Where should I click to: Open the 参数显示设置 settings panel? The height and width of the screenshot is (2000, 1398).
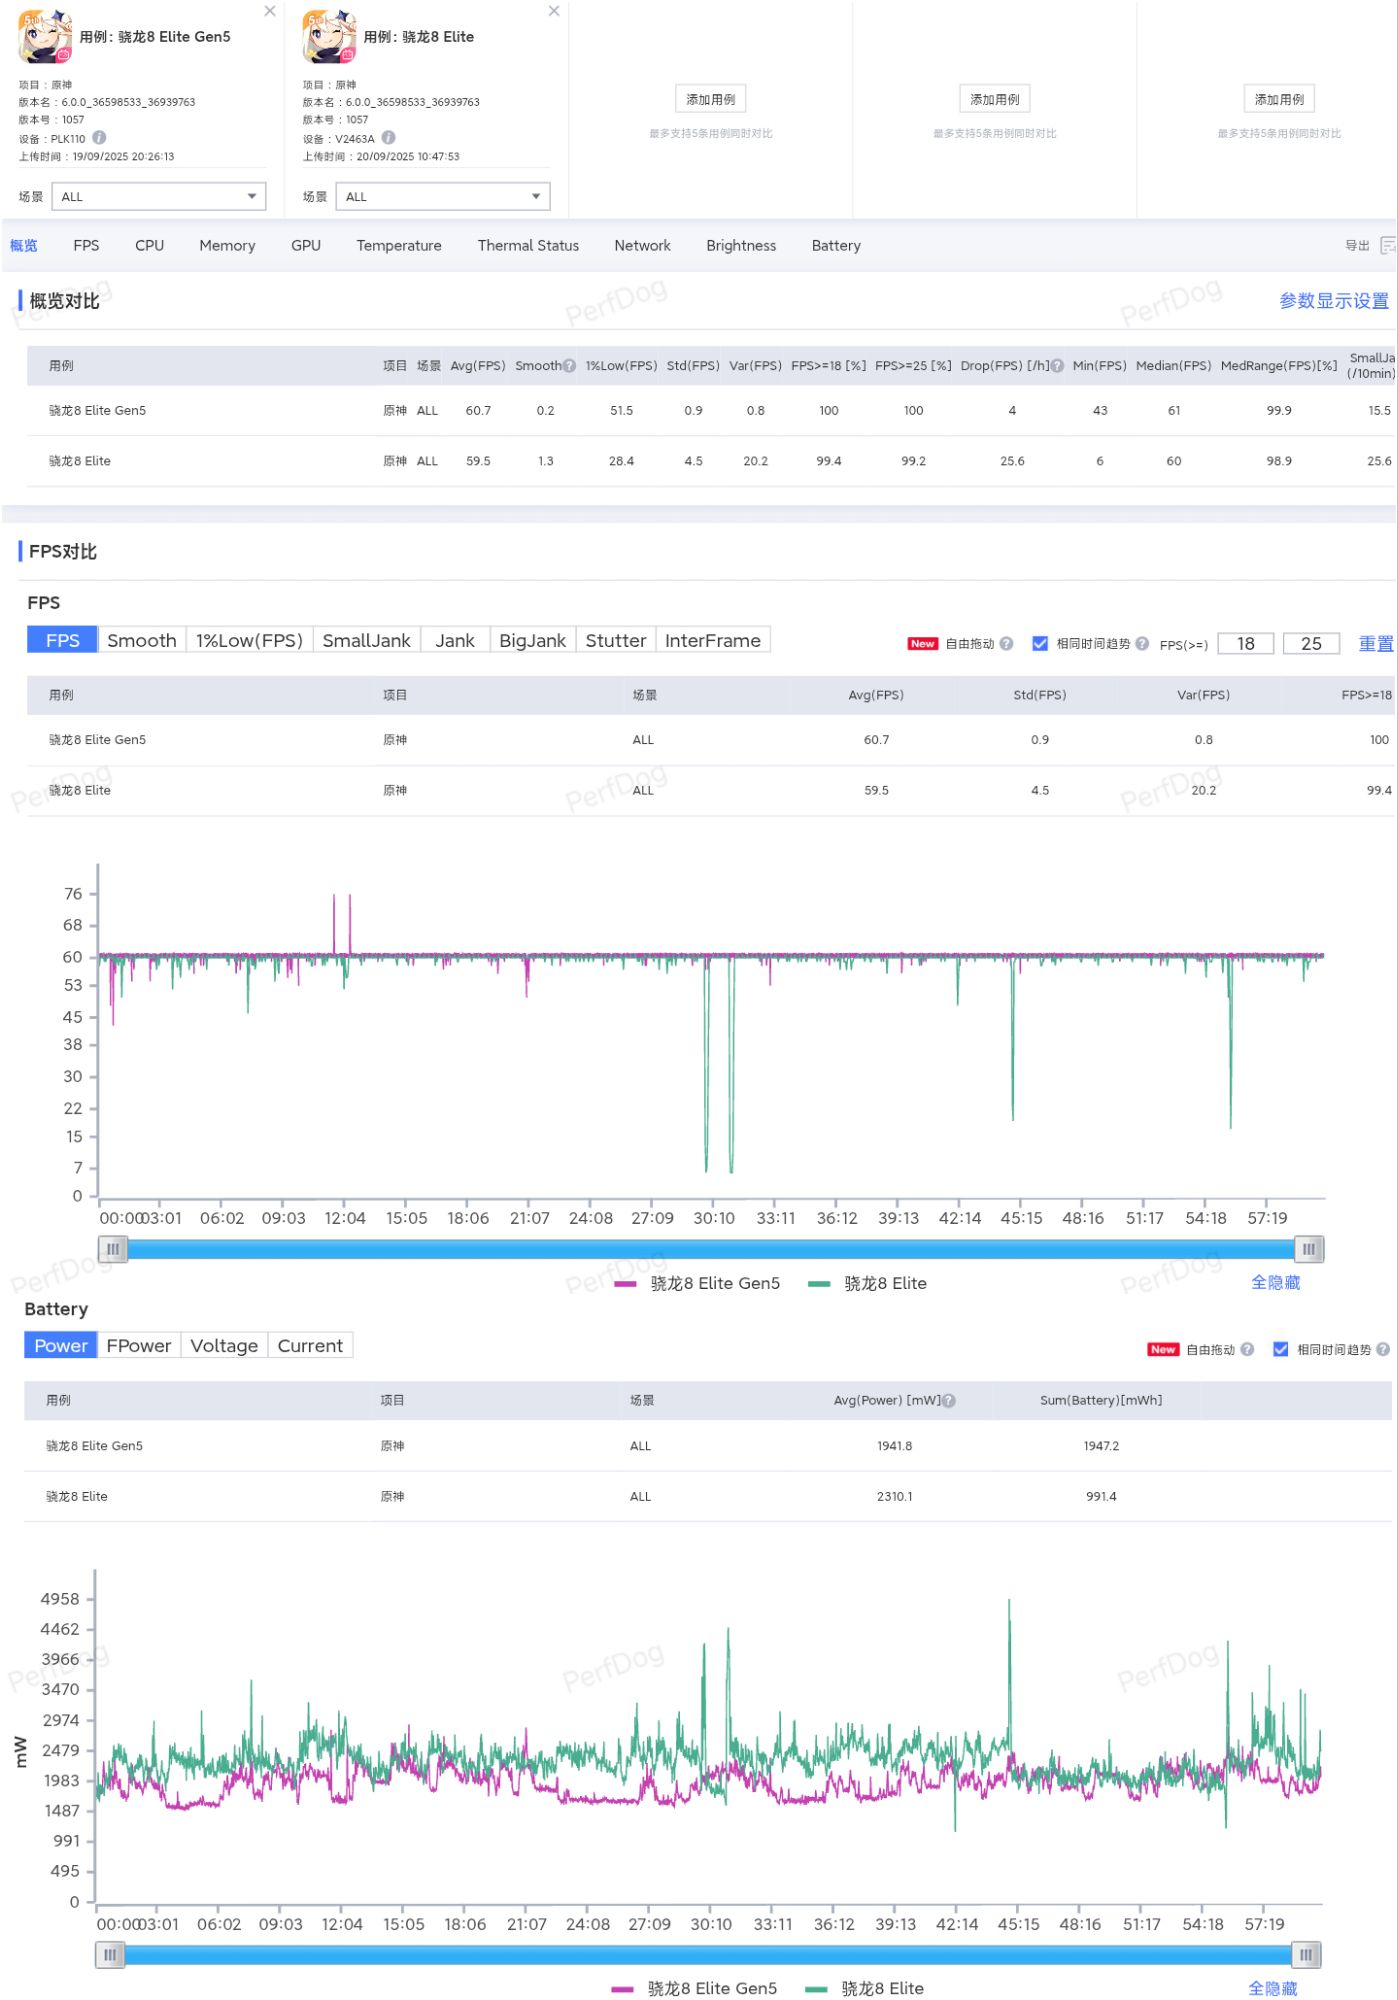pyautogui.click(x=1333, y=301)
